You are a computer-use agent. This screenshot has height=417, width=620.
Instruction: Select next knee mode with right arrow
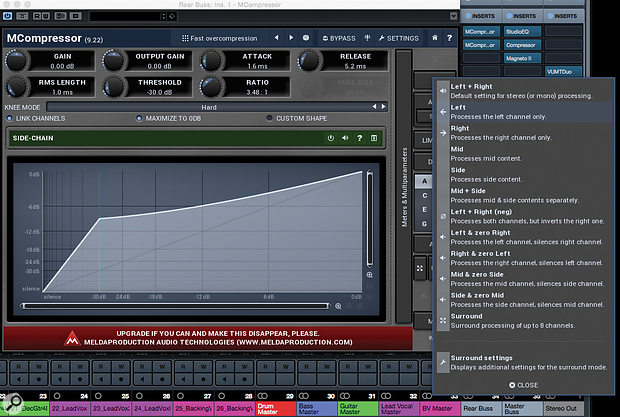383,107
